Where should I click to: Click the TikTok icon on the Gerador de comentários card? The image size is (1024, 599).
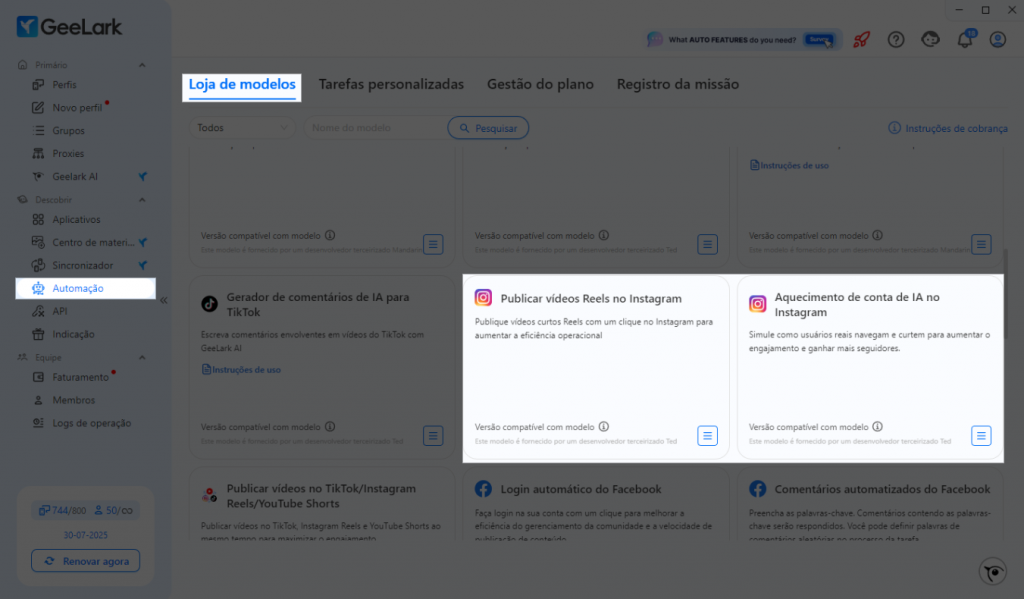click(210, 304)
